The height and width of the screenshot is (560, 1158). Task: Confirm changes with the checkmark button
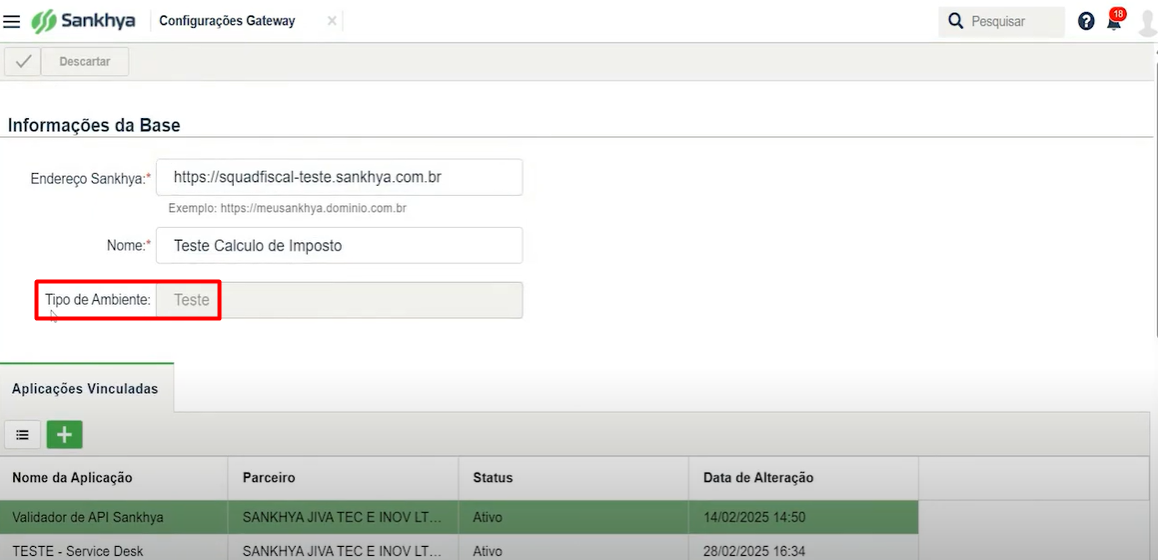click(x=23, y=61)
